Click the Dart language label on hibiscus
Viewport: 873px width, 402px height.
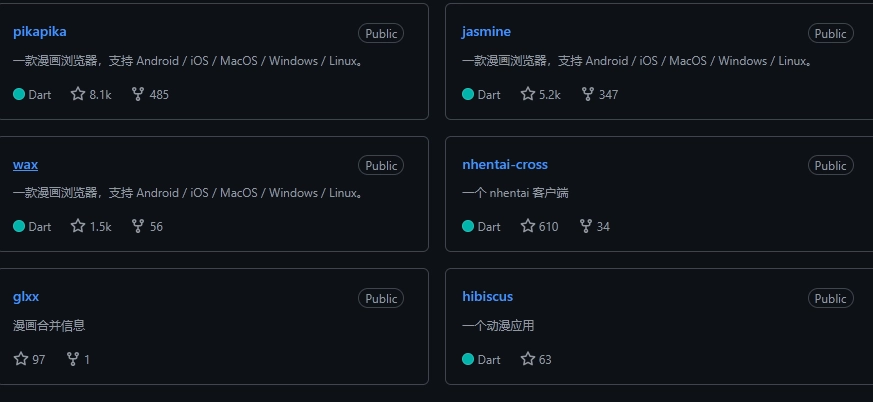(489, 359)
